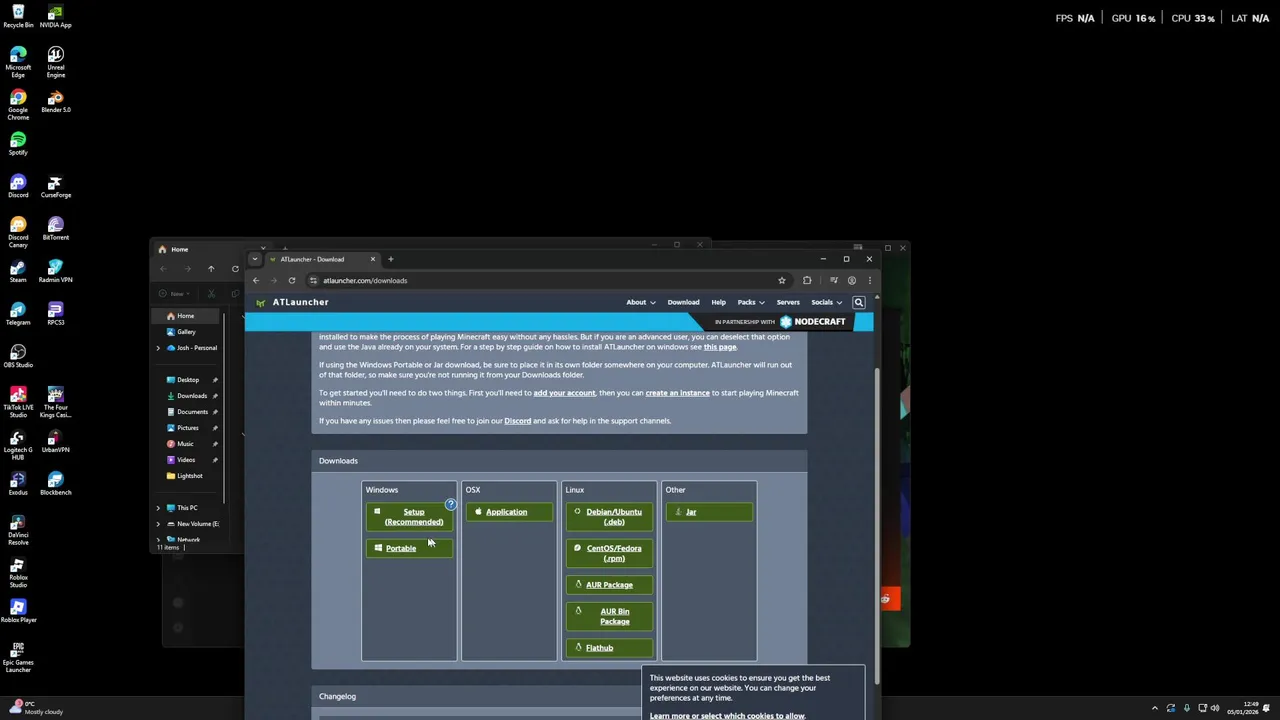Image resolution: width=1280 pixels, height=720 pixels.
Task: Click the cookie preferences 'Learn more' link
Action: tap(727, 716)
